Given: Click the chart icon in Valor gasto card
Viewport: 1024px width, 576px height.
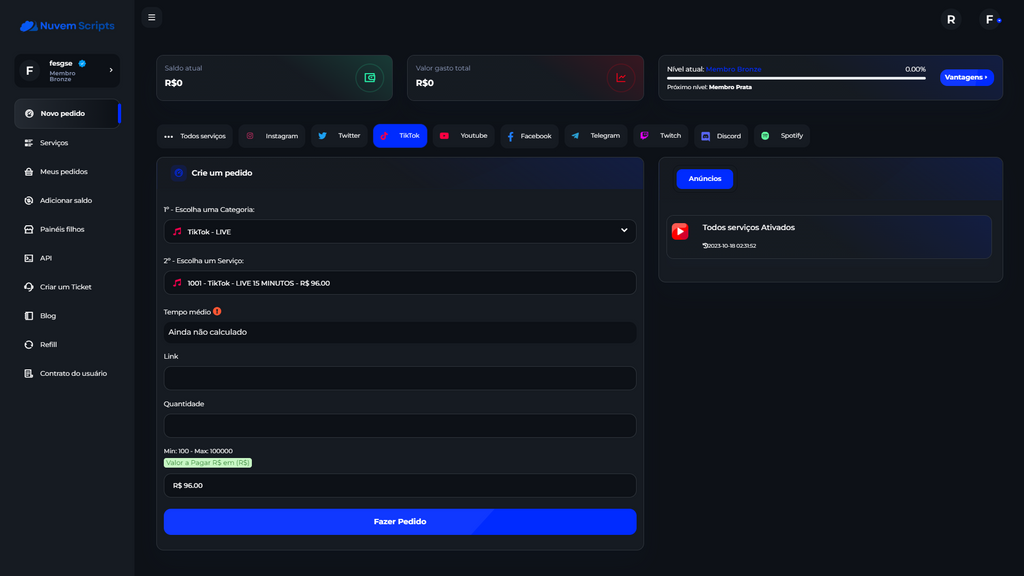Looking at the screenshot, I should point(621,78).
